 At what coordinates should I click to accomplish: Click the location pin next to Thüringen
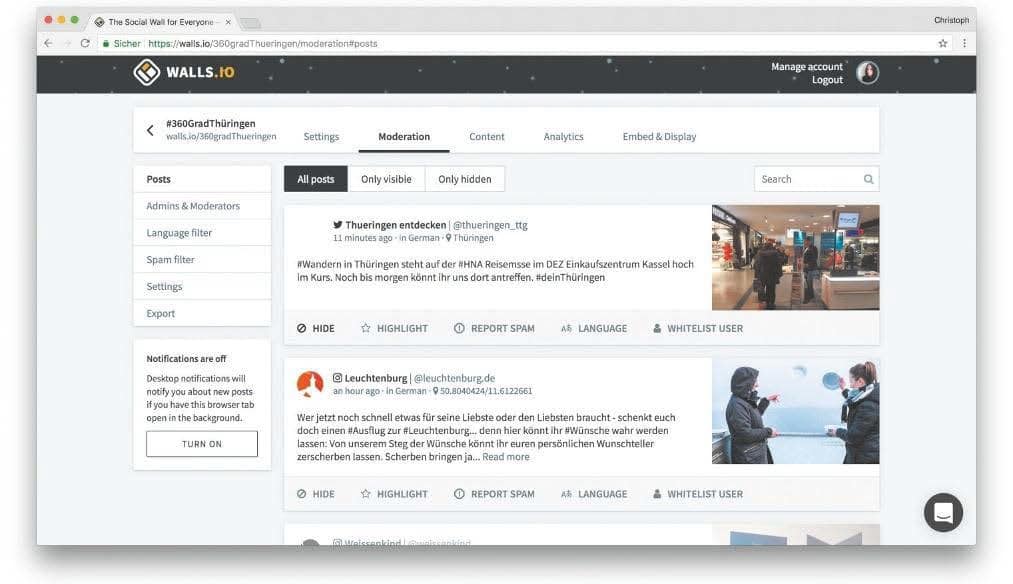tap(448, 238)
